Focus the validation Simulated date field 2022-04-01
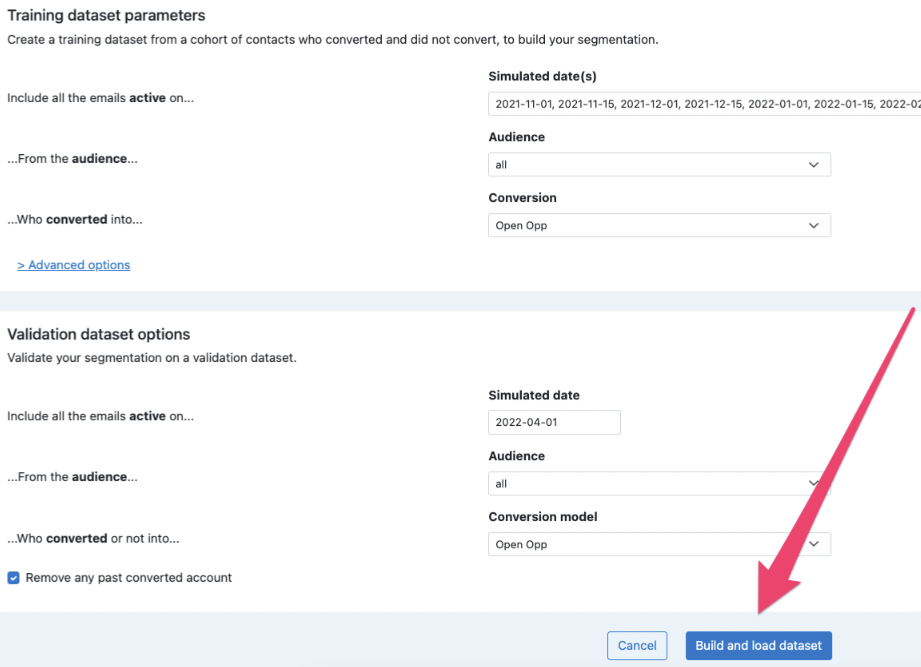921x667 pixels. tap(554, 423)
